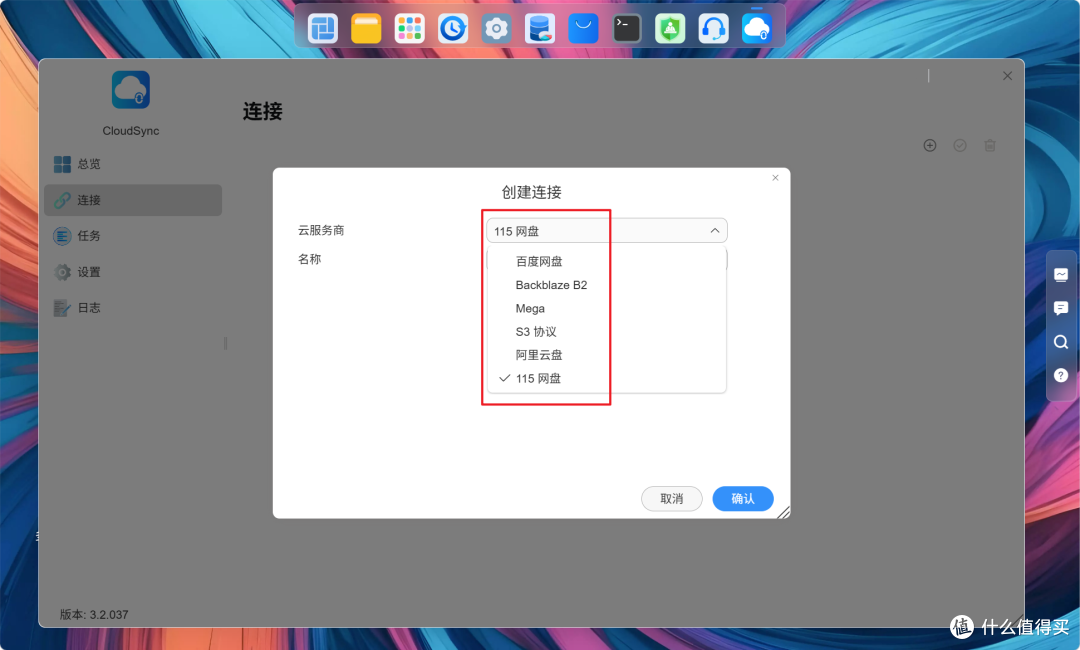Open 日志 logs in sidebar

pos(133,308)
